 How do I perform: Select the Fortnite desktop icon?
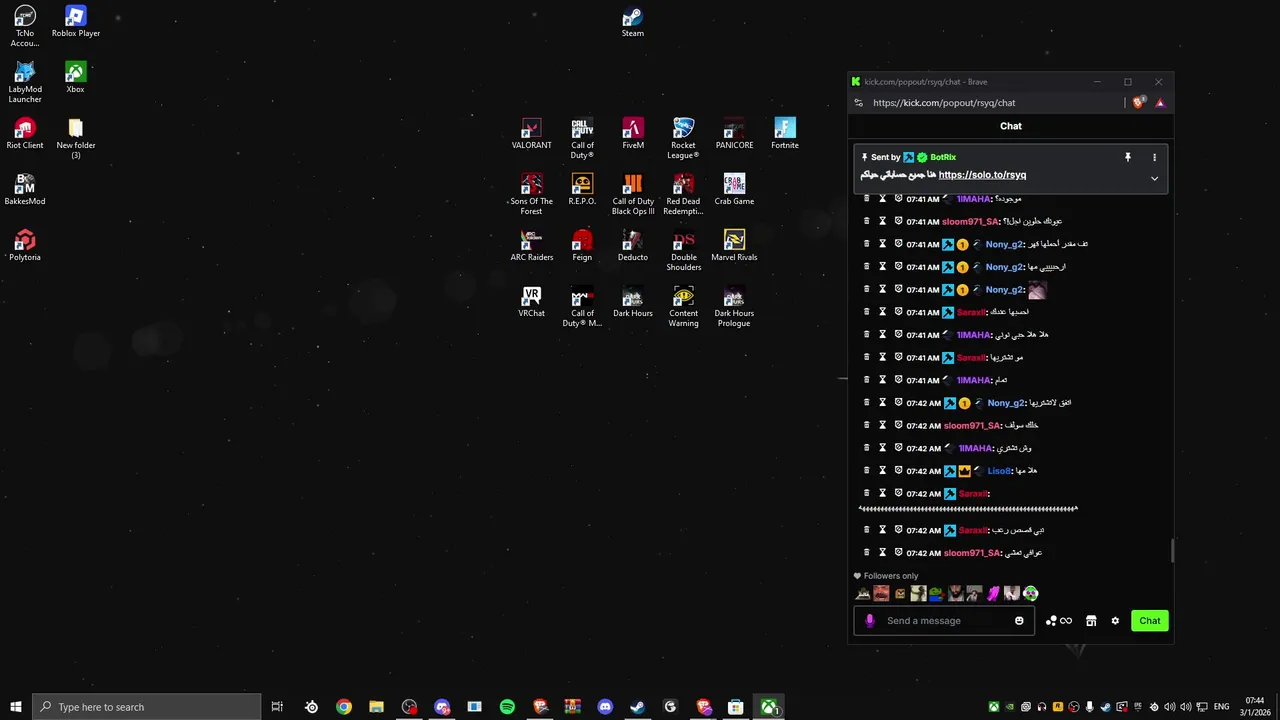click(x=785, y=134)
